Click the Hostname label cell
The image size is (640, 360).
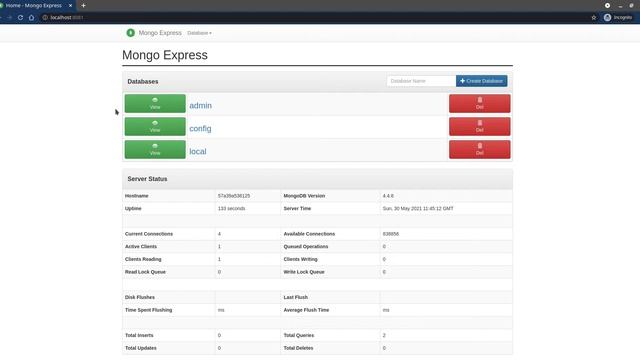(169, 196)
